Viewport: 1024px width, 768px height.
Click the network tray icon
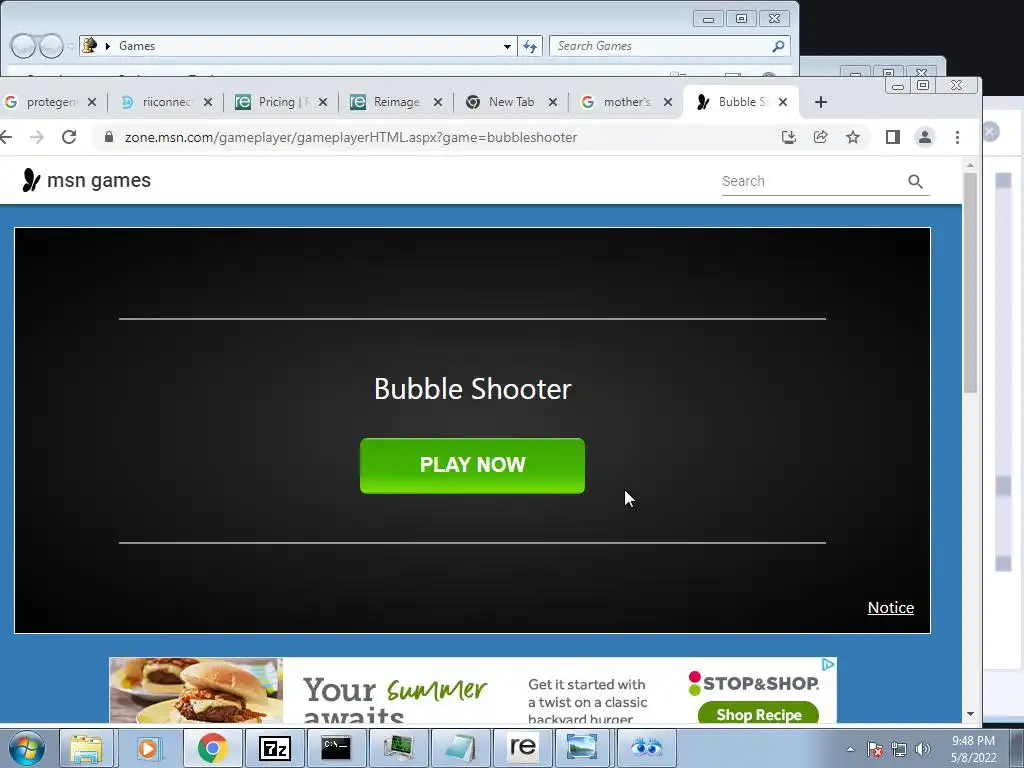pyautogui.click(x=899, y=749)
